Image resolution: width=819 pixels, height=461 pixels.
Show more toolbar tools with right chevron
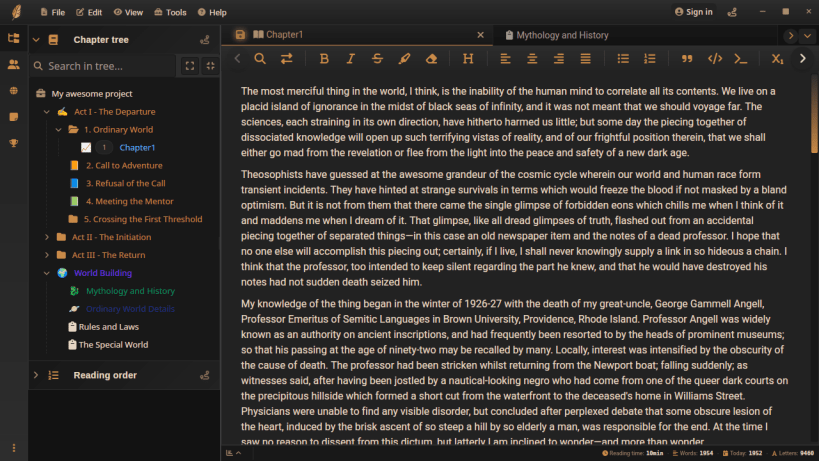pos(803,58)
